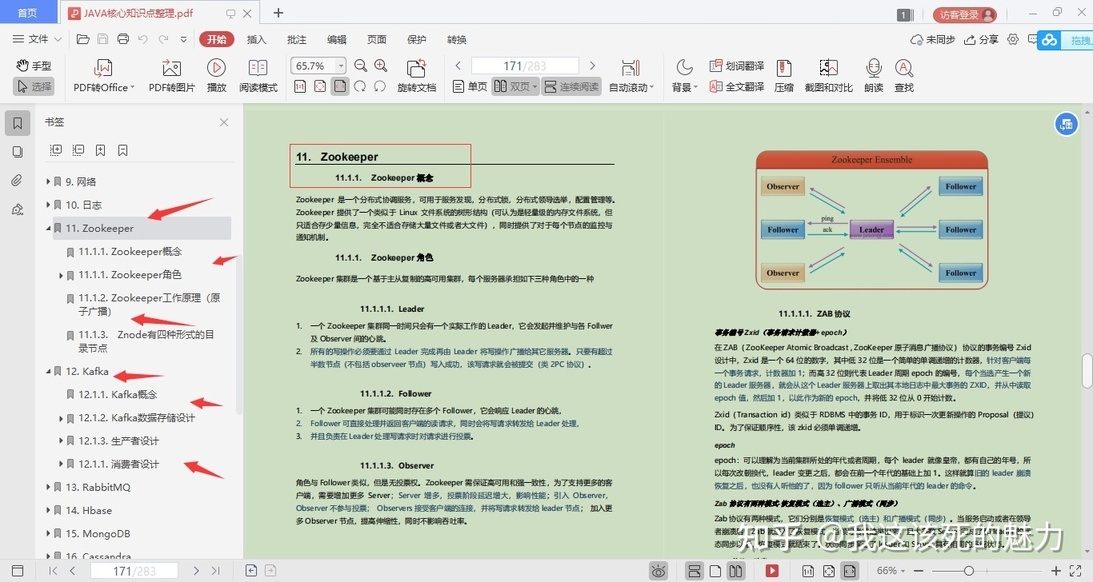This screenshot has height=582, width=1093.
Task: Click the zoom in magnifier in toolbar
Action: coord(381,66)
